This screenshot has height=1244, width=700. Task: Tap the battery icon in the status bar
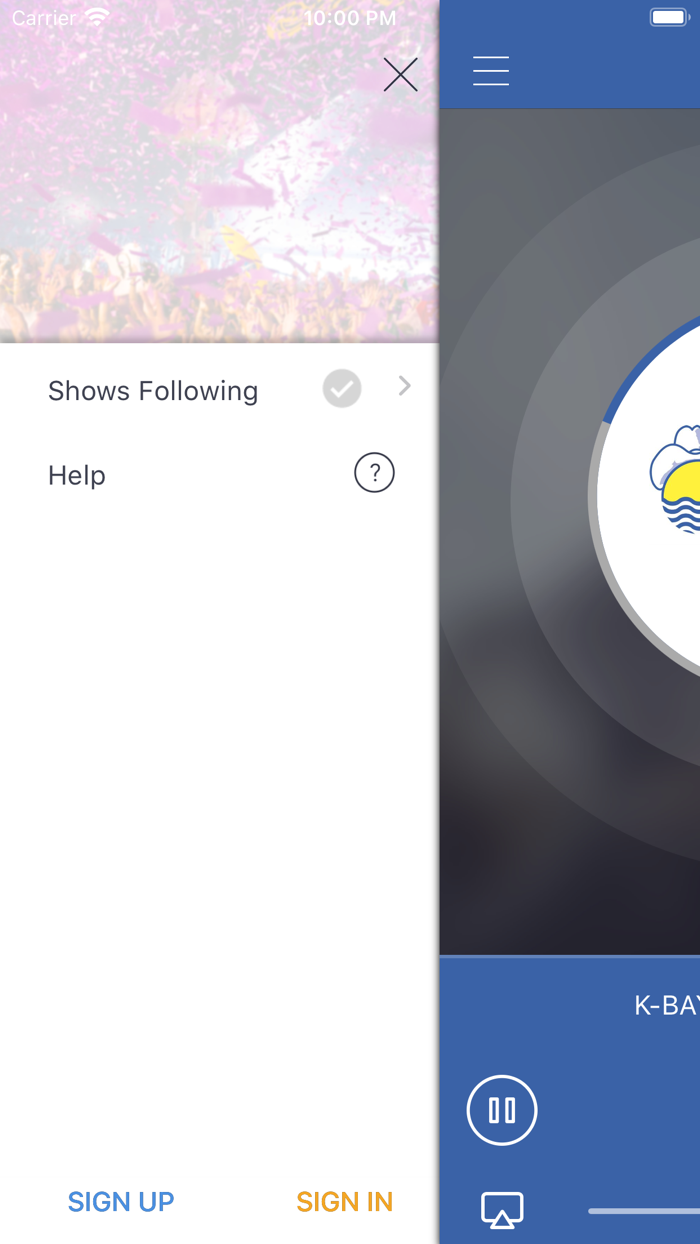tap(668, 17)
